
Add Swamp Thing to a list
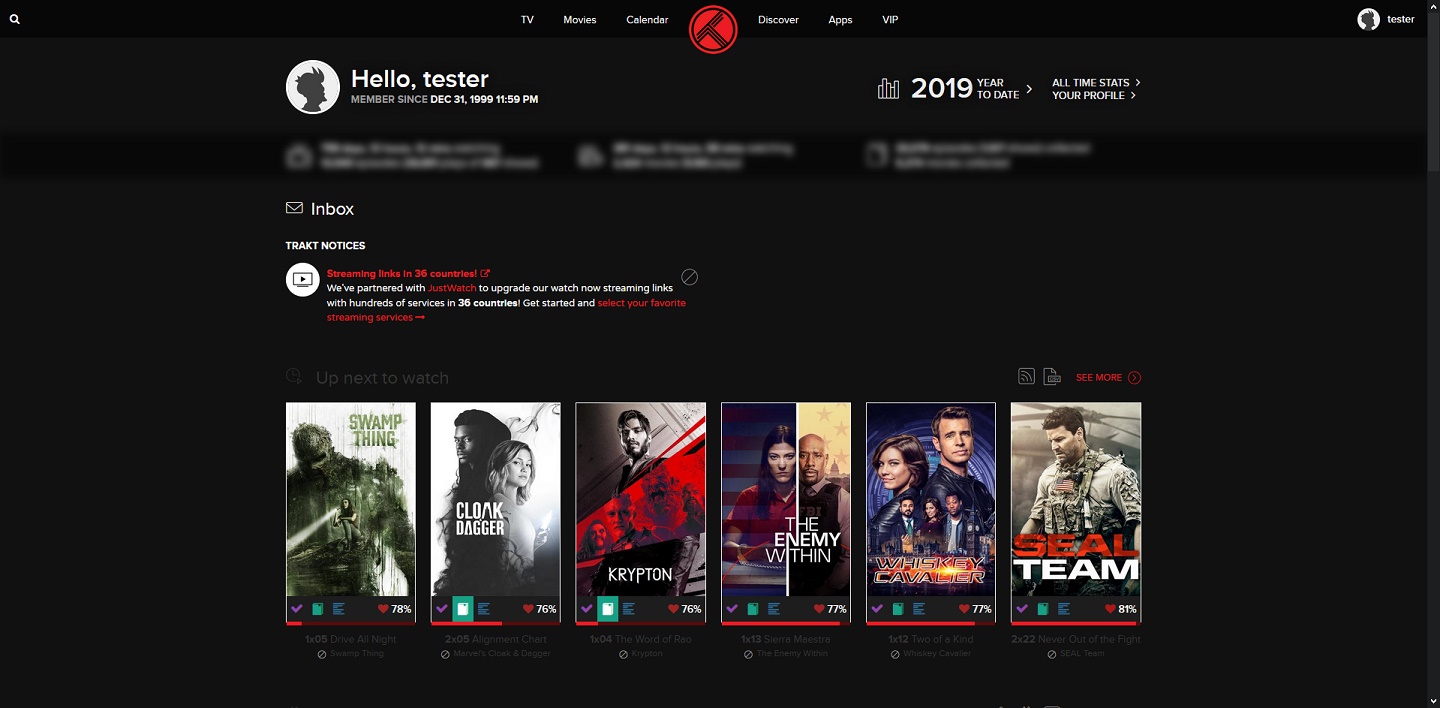coord(339,608)
